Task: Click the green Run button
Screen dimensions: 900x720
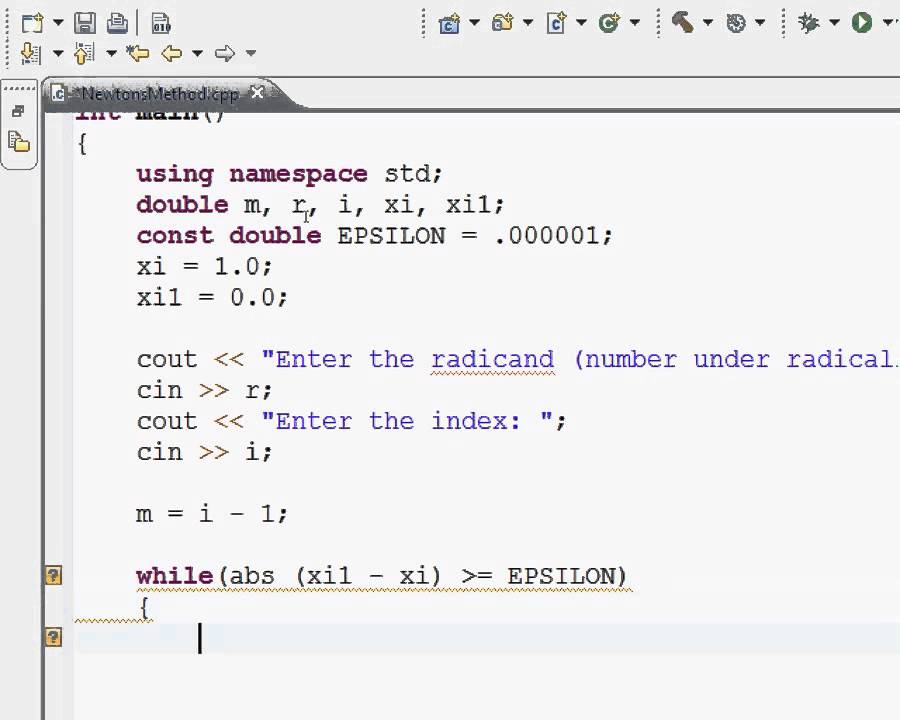Action: pyautogui.click(x=862, y=23)
